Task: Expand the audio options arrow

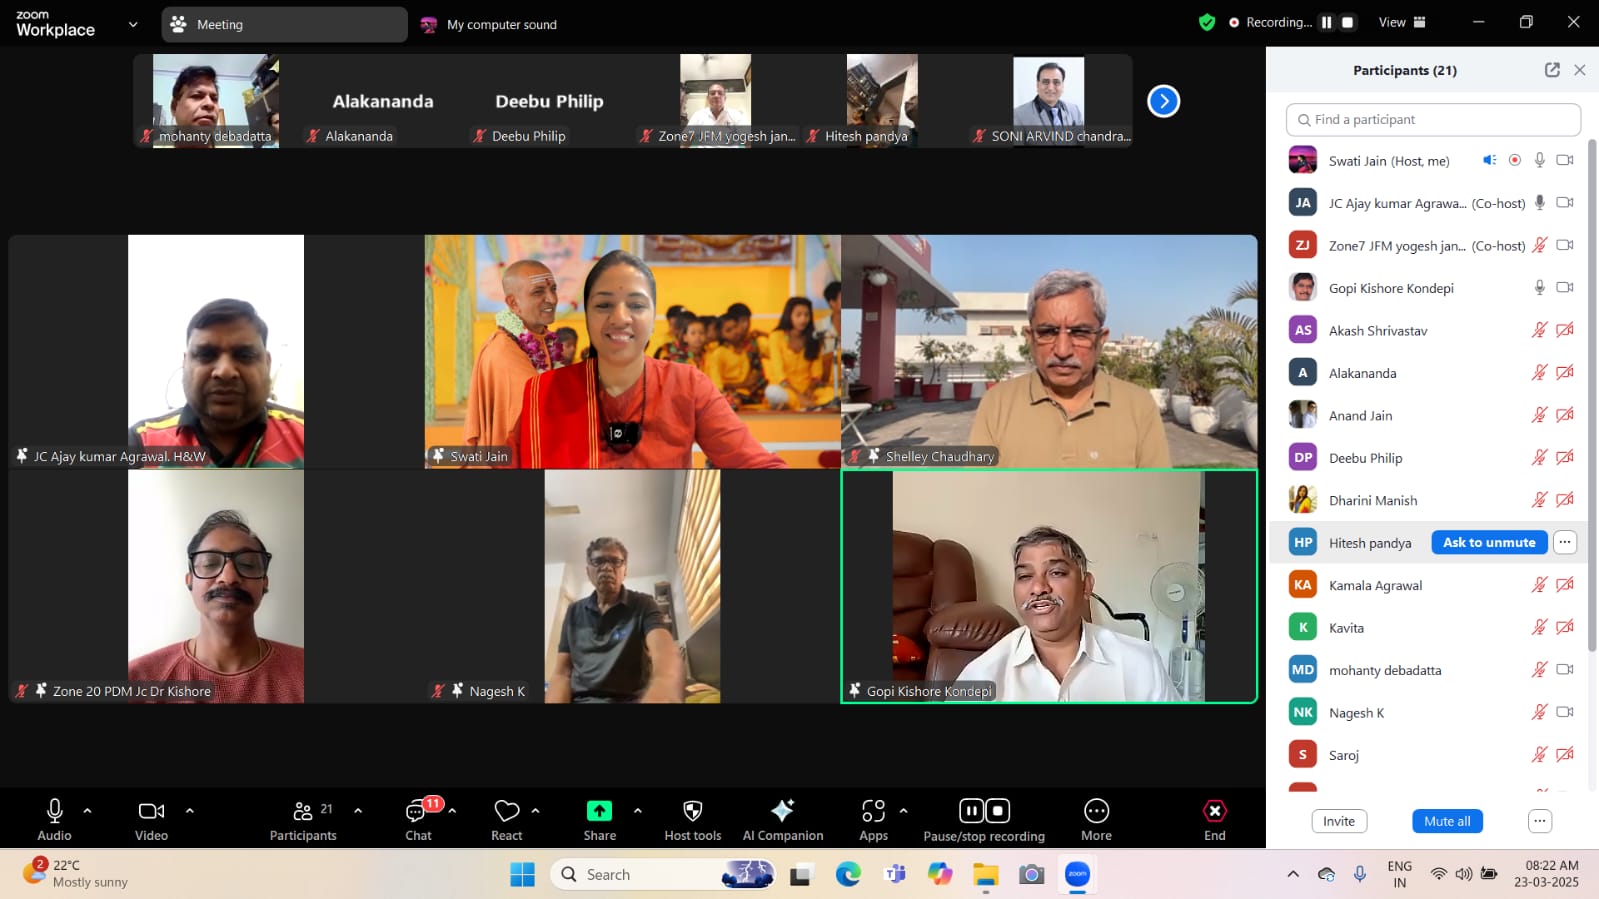Action: [x=87, y=811]
